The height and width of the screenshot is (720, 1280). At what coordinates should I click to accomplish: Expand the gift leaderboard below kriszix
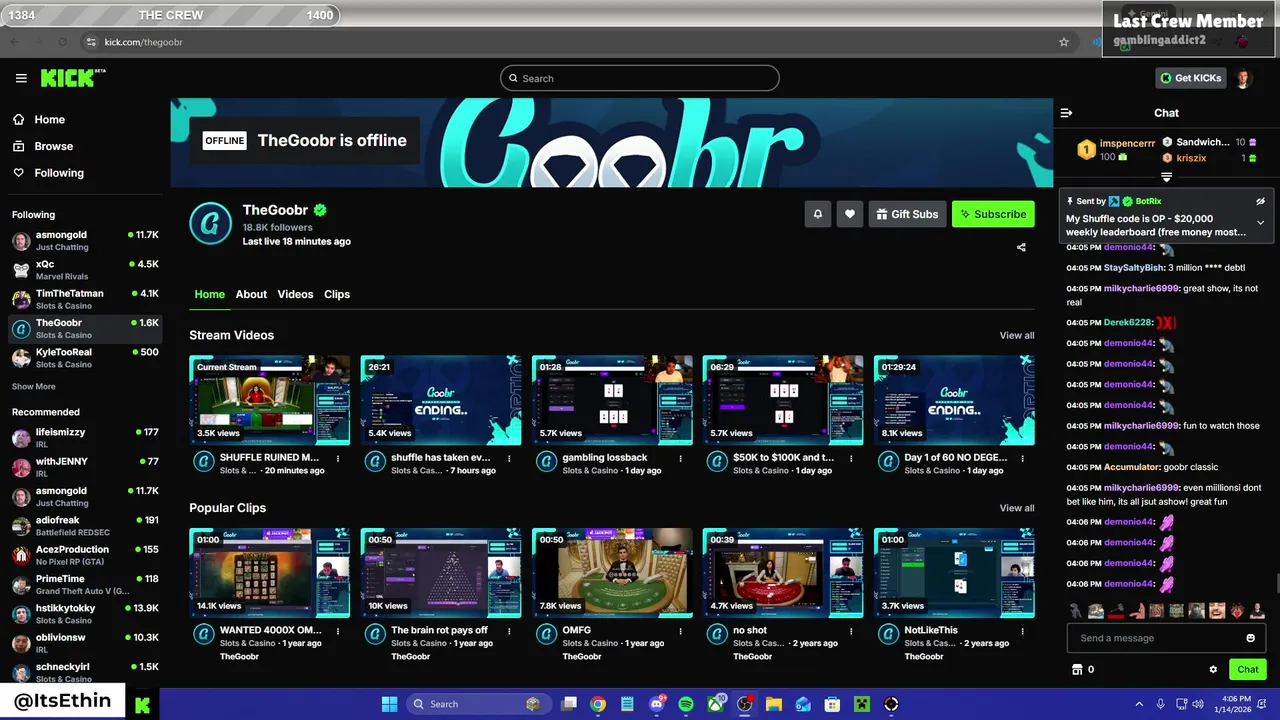pyautogui.click(x=1166, y=177)
